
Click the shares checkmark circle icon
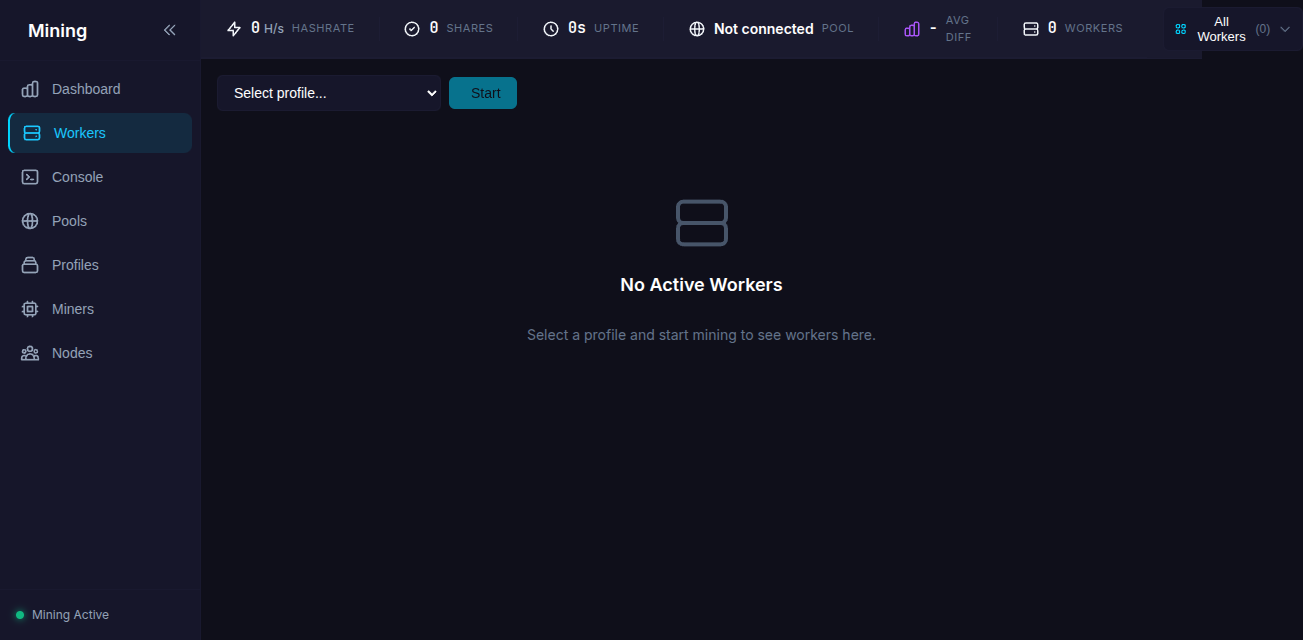coord(412,29)
